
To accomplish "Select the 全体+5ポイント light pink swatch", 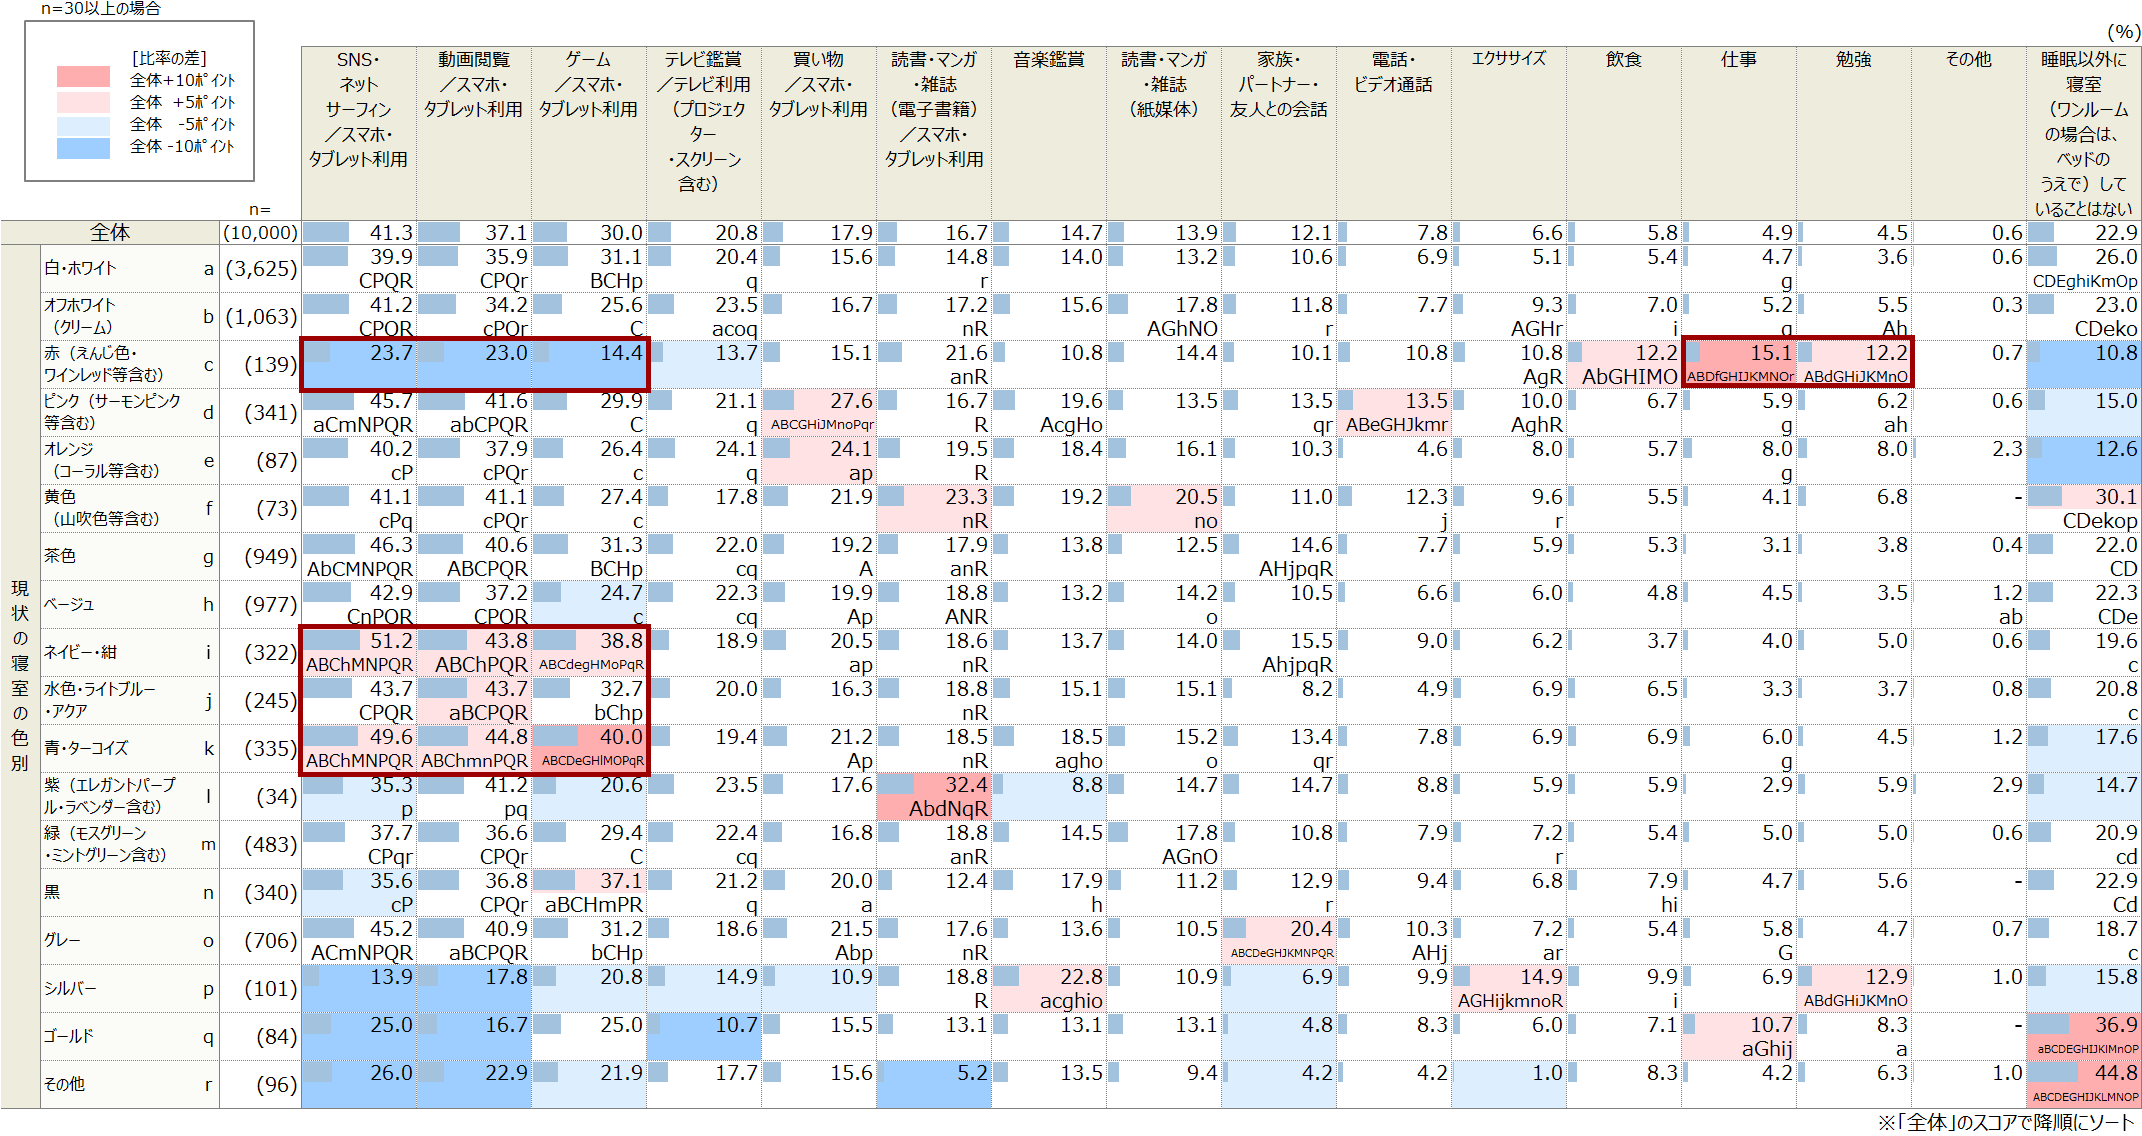I will tap(83, 102).
